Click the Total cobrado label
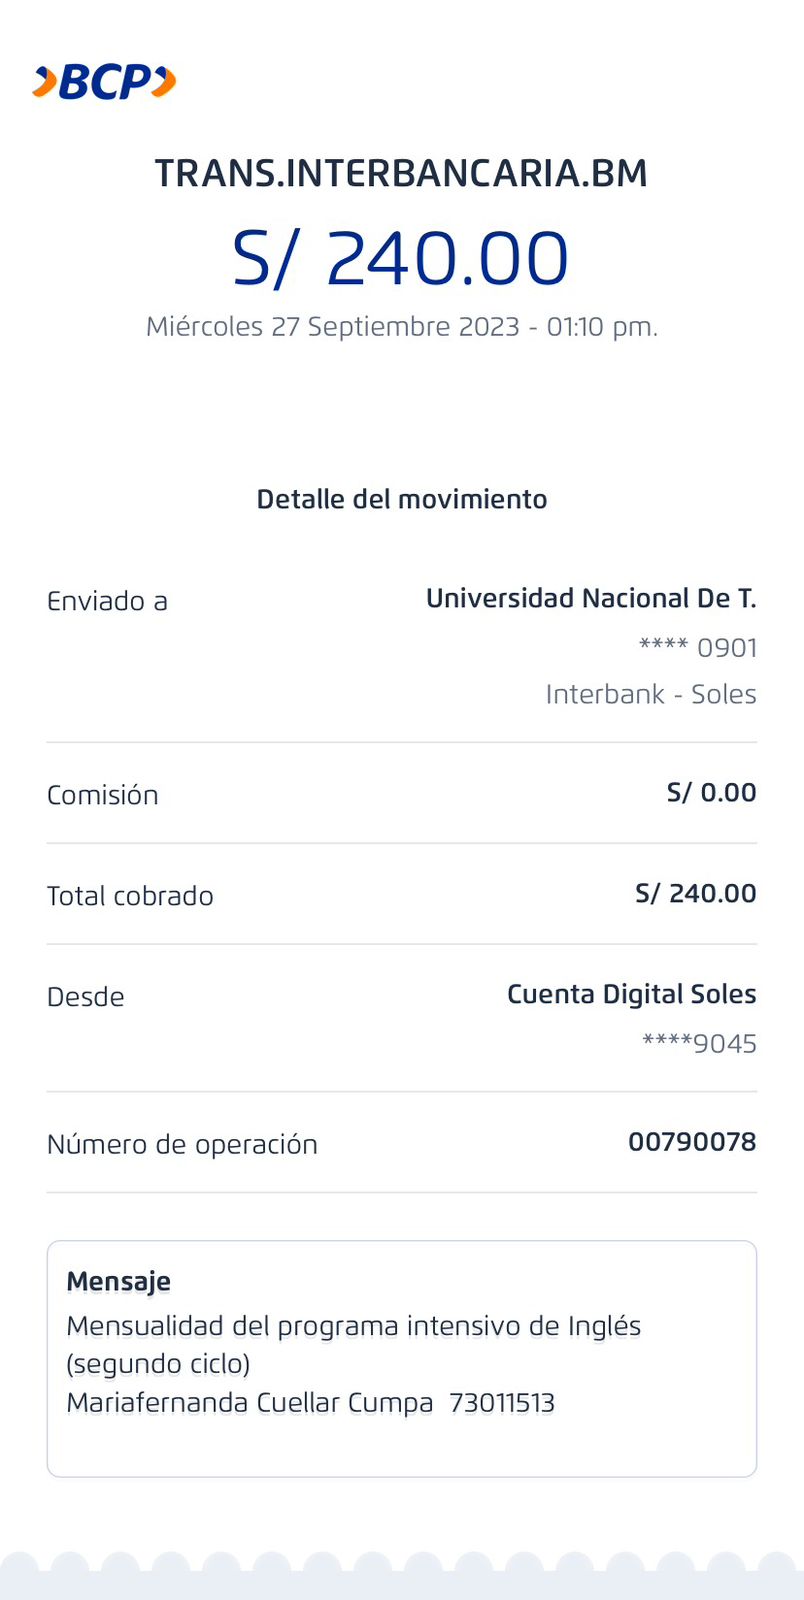Image resolution: width=804 pixels, height=1600 pixels. (x=130, y=896)
